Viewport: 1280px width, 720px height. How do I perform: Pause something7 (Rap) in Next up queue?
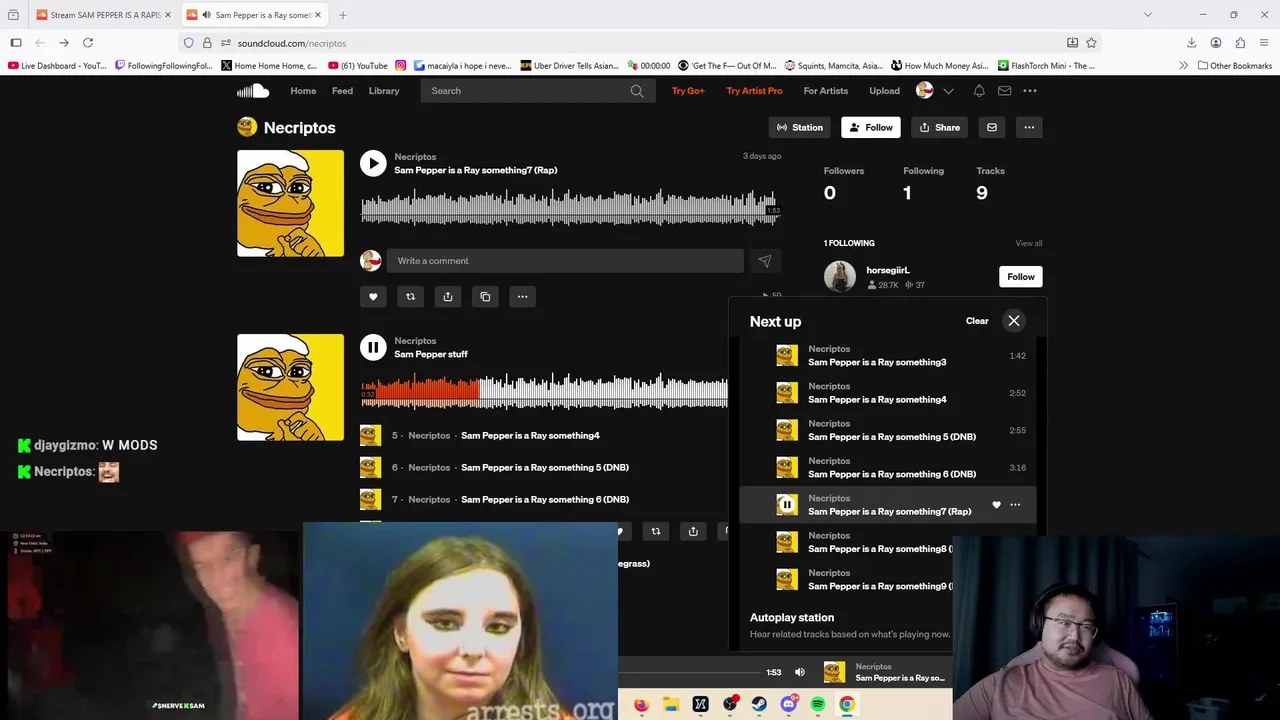click(x=787, y=505)
